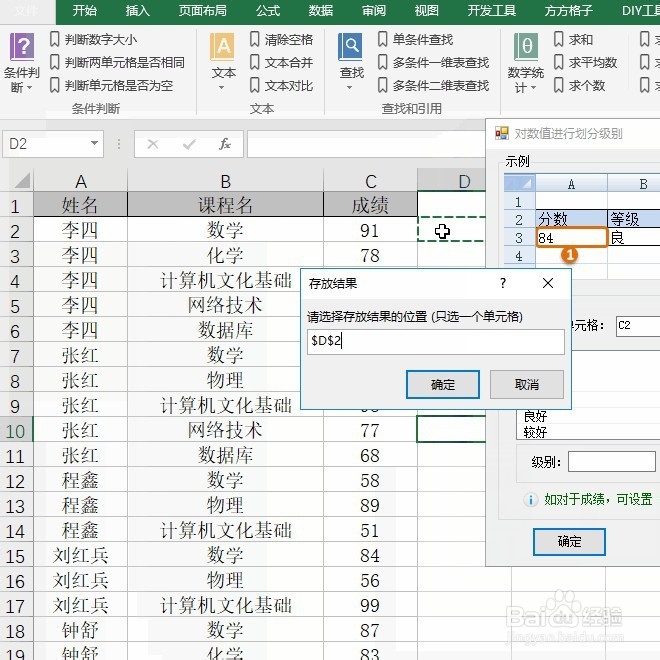
Task: Select the 较好 list entry
Action: click(x=535, y=432)
